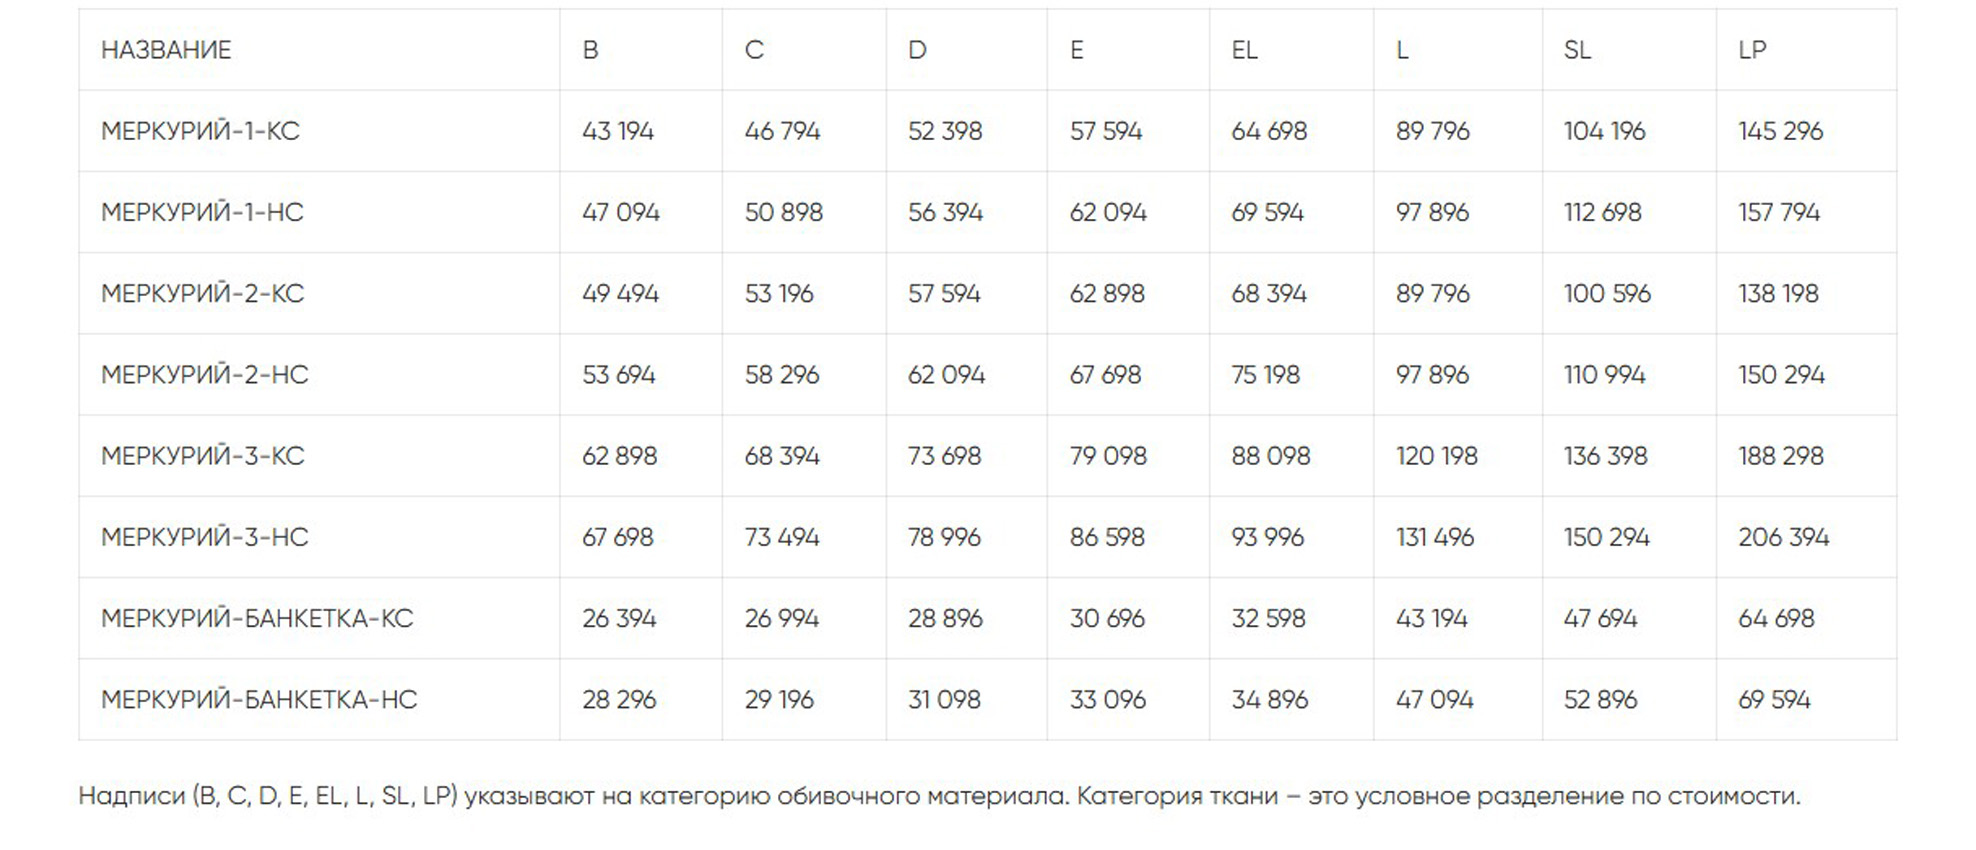Click the LP column header
Viewport: 1976px width, 850px height.
coord(1752,50)
